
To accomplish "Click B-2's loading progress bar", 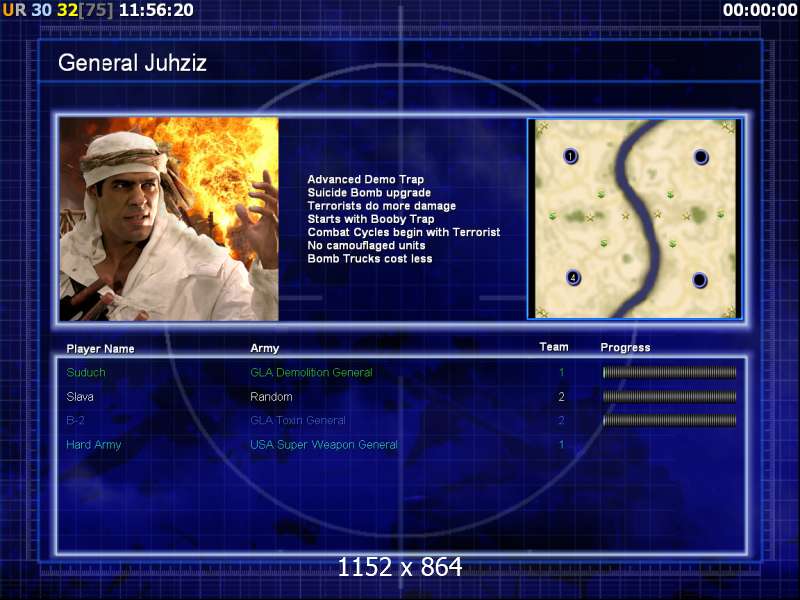I will coord(669,420).
